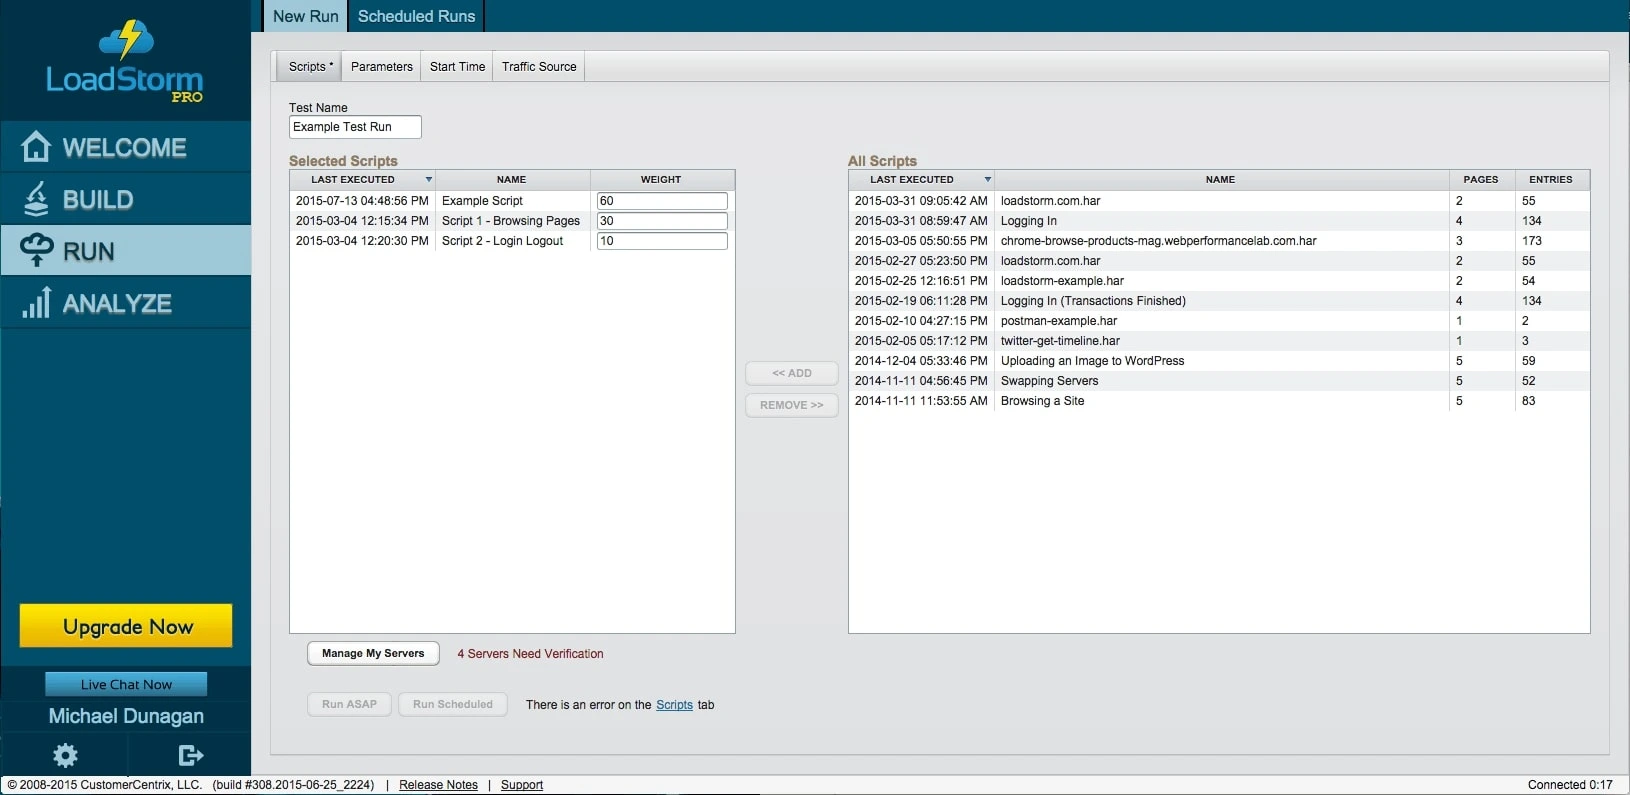Select the Run cloud icon
This screenshot has height=795, width=1630.
pyautogui.click(x=36, y=250)
